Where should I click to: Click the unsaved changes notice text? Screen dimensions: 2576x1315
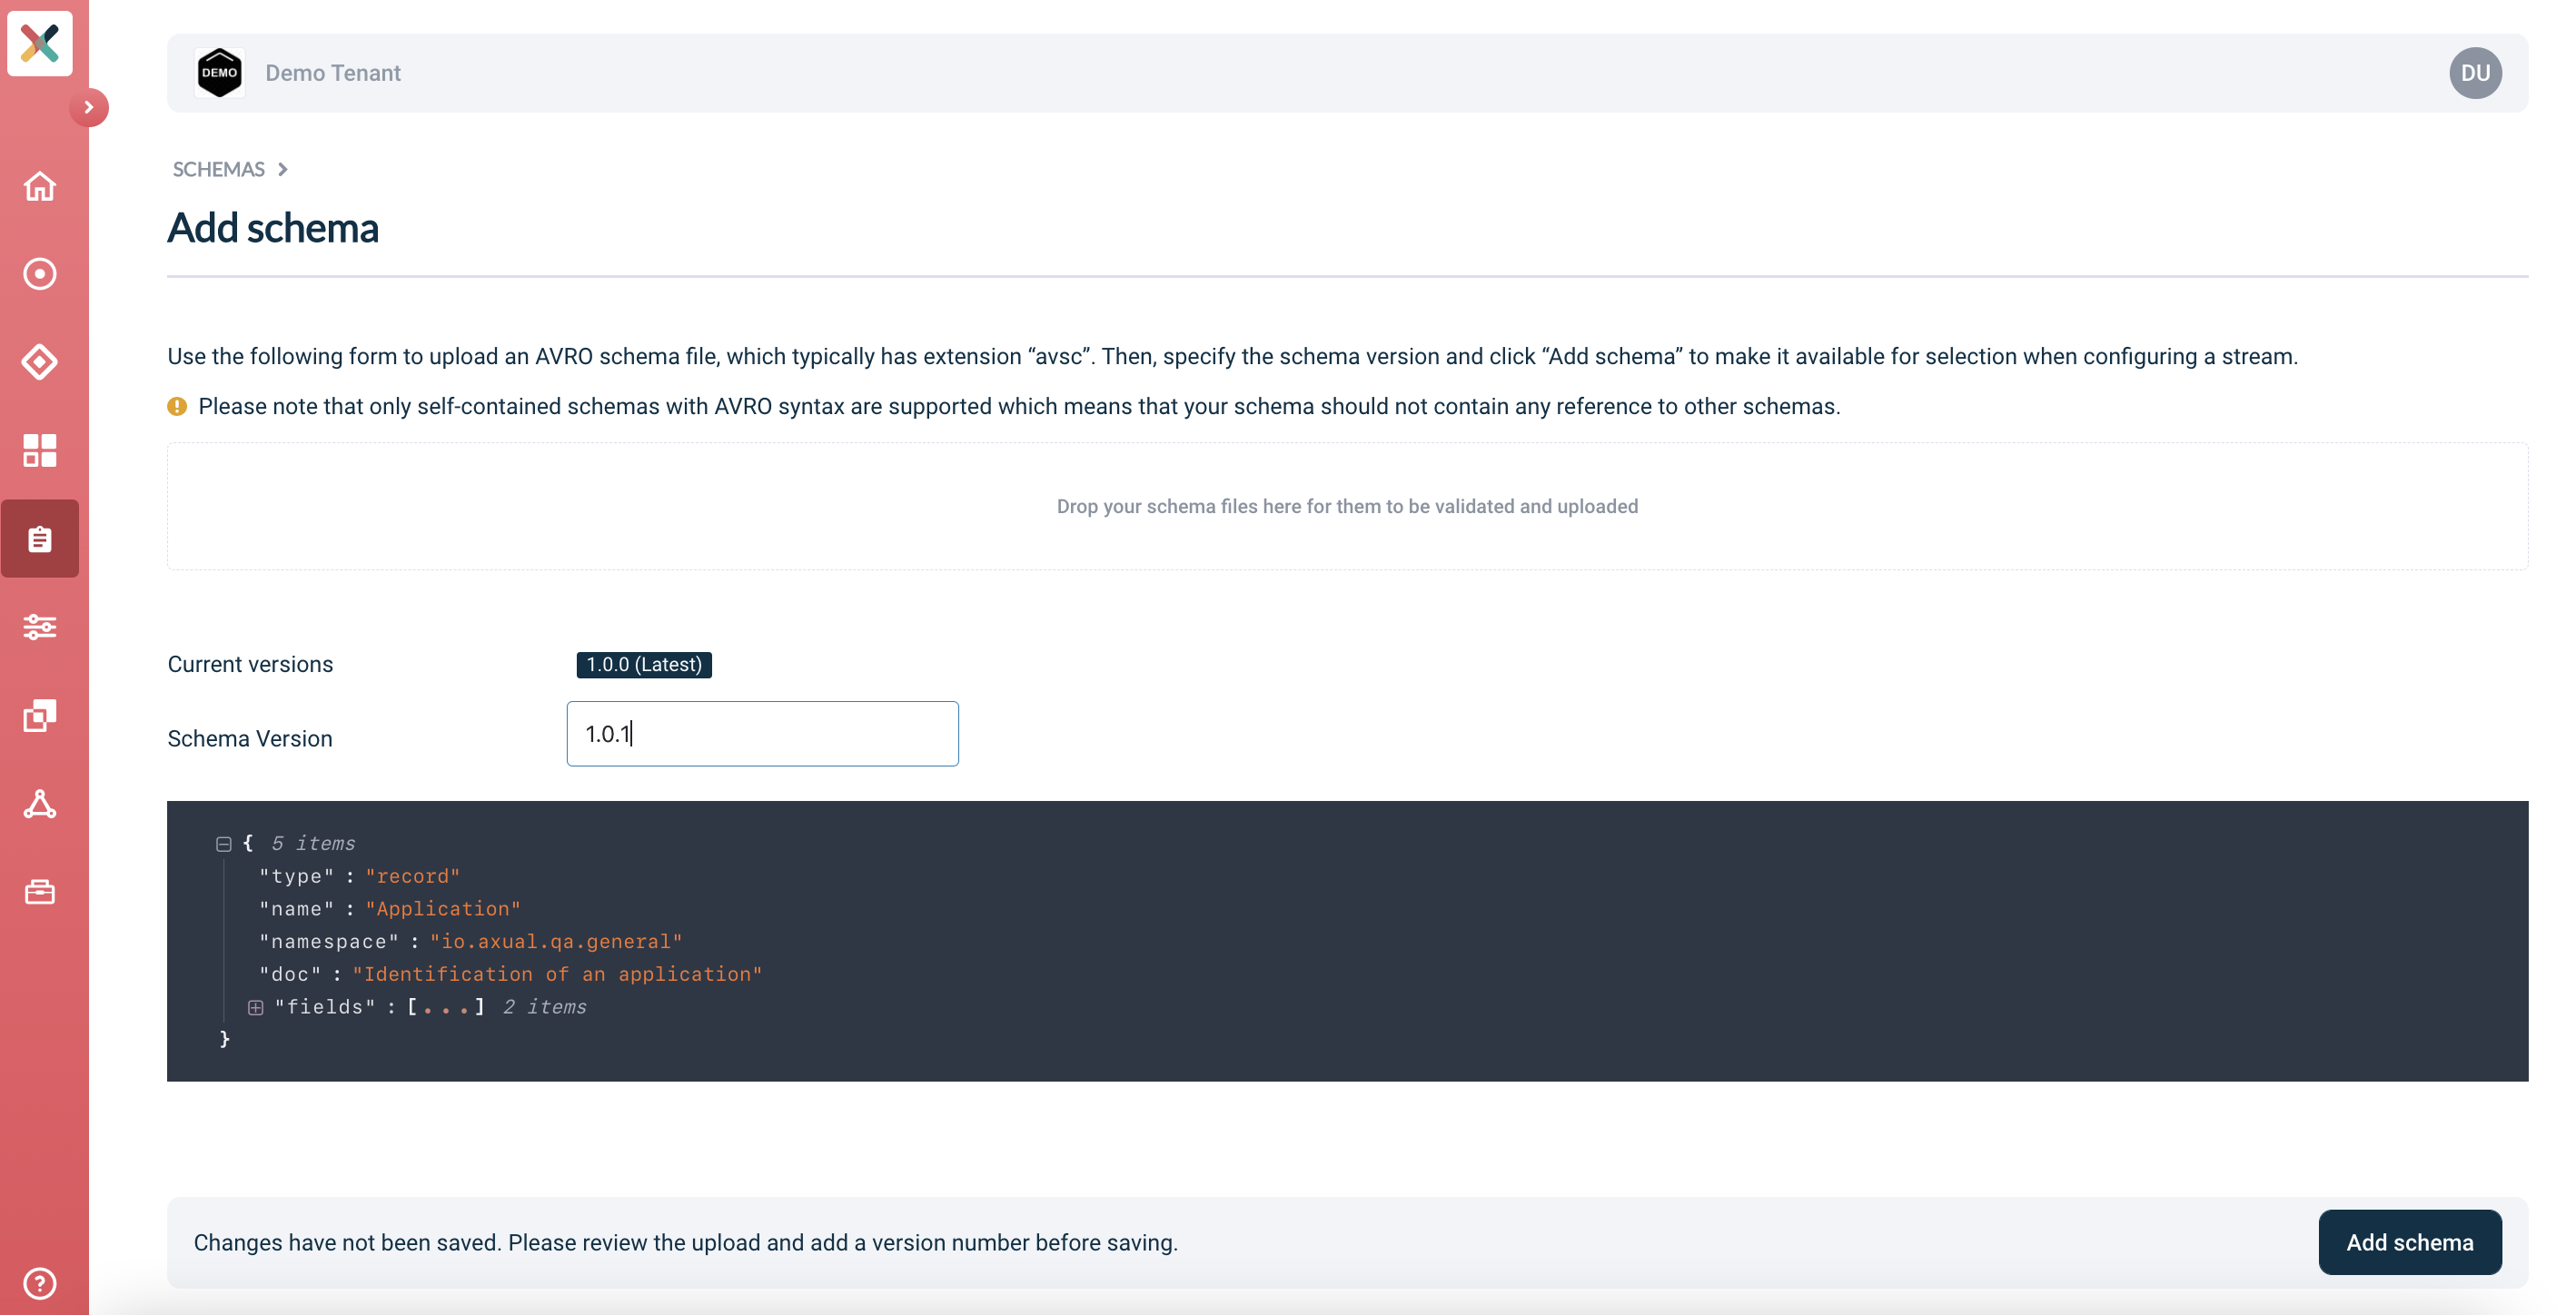(x=686, y=1243)
